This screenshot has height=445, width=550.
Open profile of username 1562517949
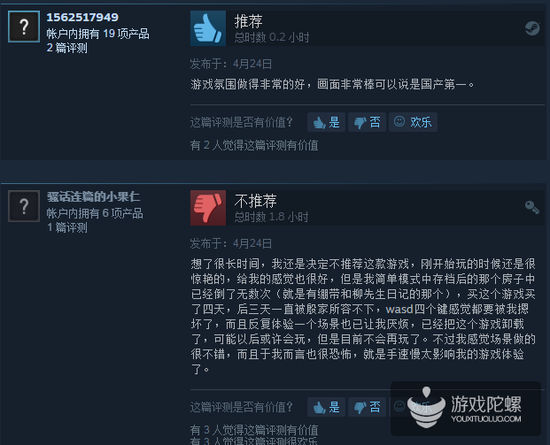point(82,17)
